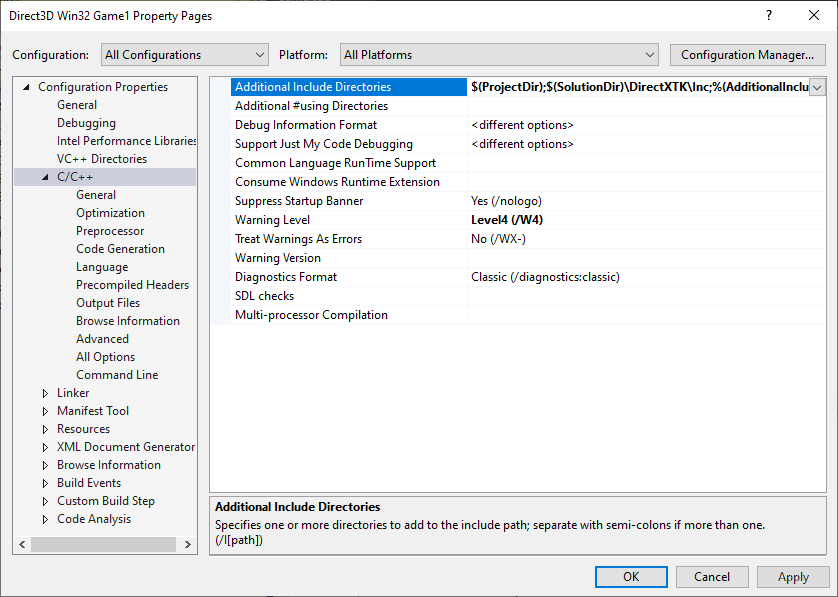
Task: Select Debug Information Format property
Action: tap(349, 125)
